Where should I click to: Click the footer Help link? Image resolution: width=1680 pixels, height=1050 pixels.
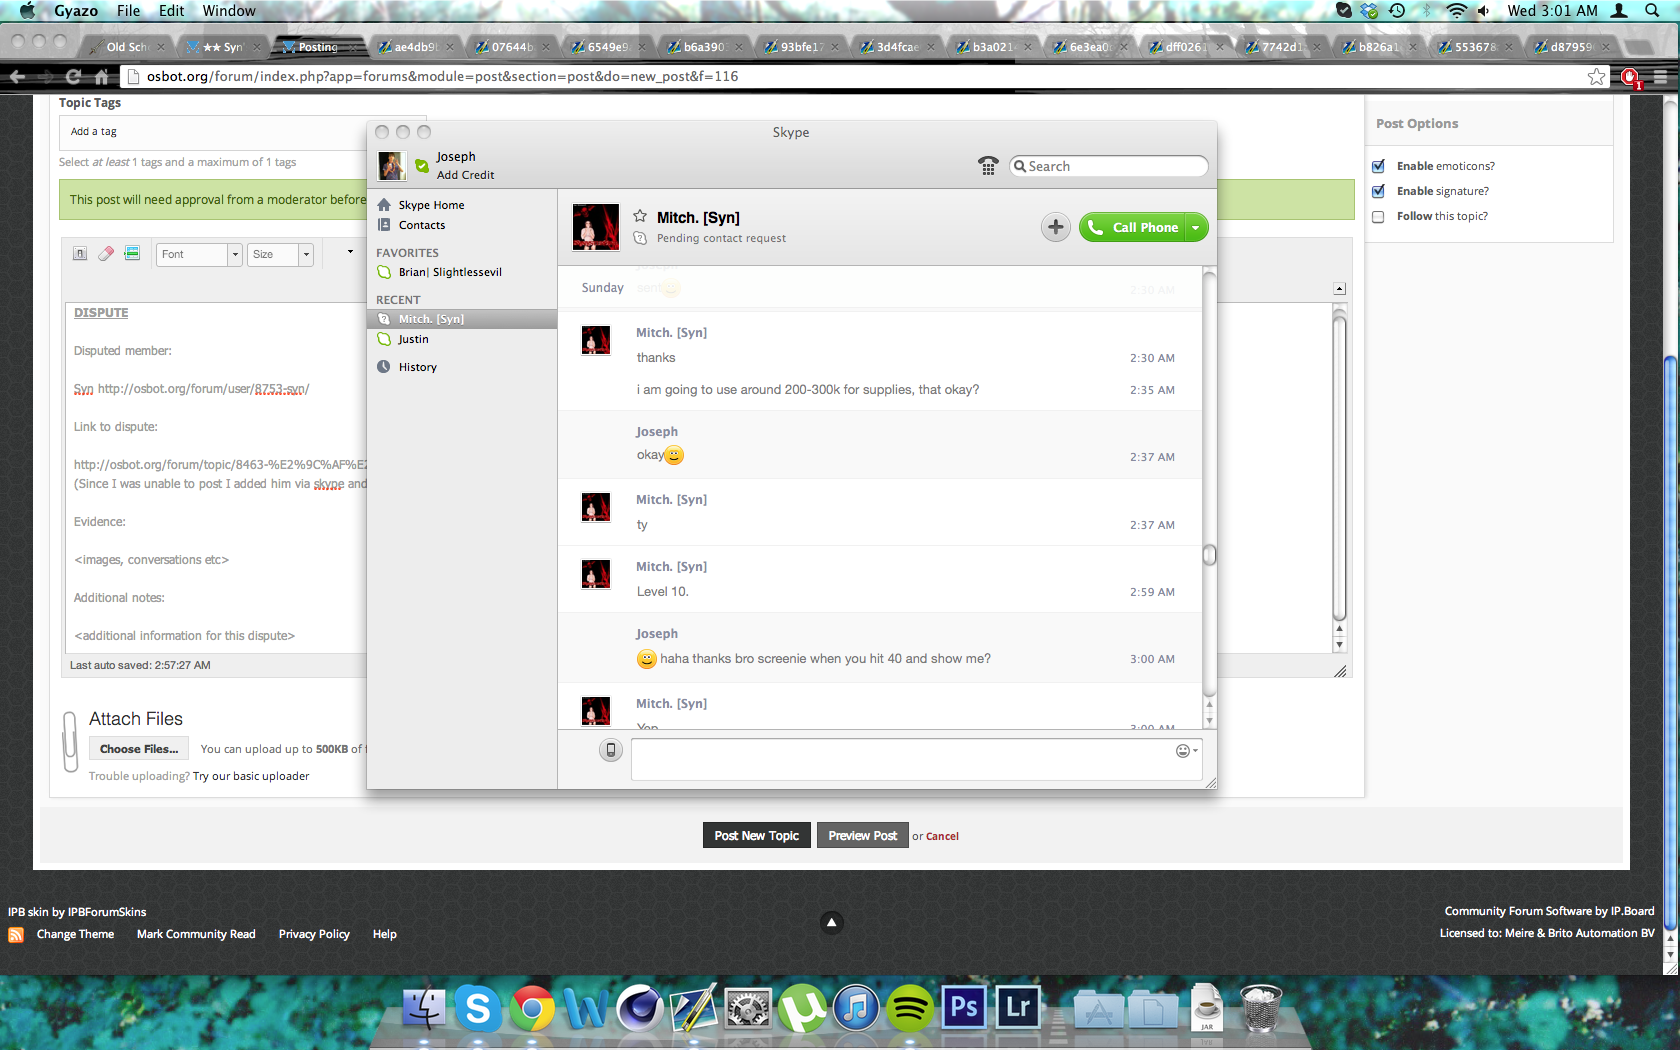[385, 934]
